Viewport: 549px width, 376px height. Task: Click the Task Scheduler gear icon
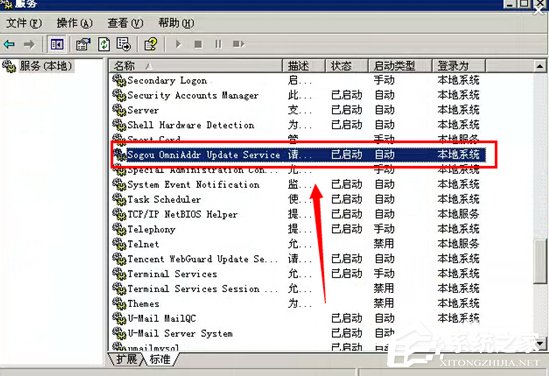(x=119, y=199)
